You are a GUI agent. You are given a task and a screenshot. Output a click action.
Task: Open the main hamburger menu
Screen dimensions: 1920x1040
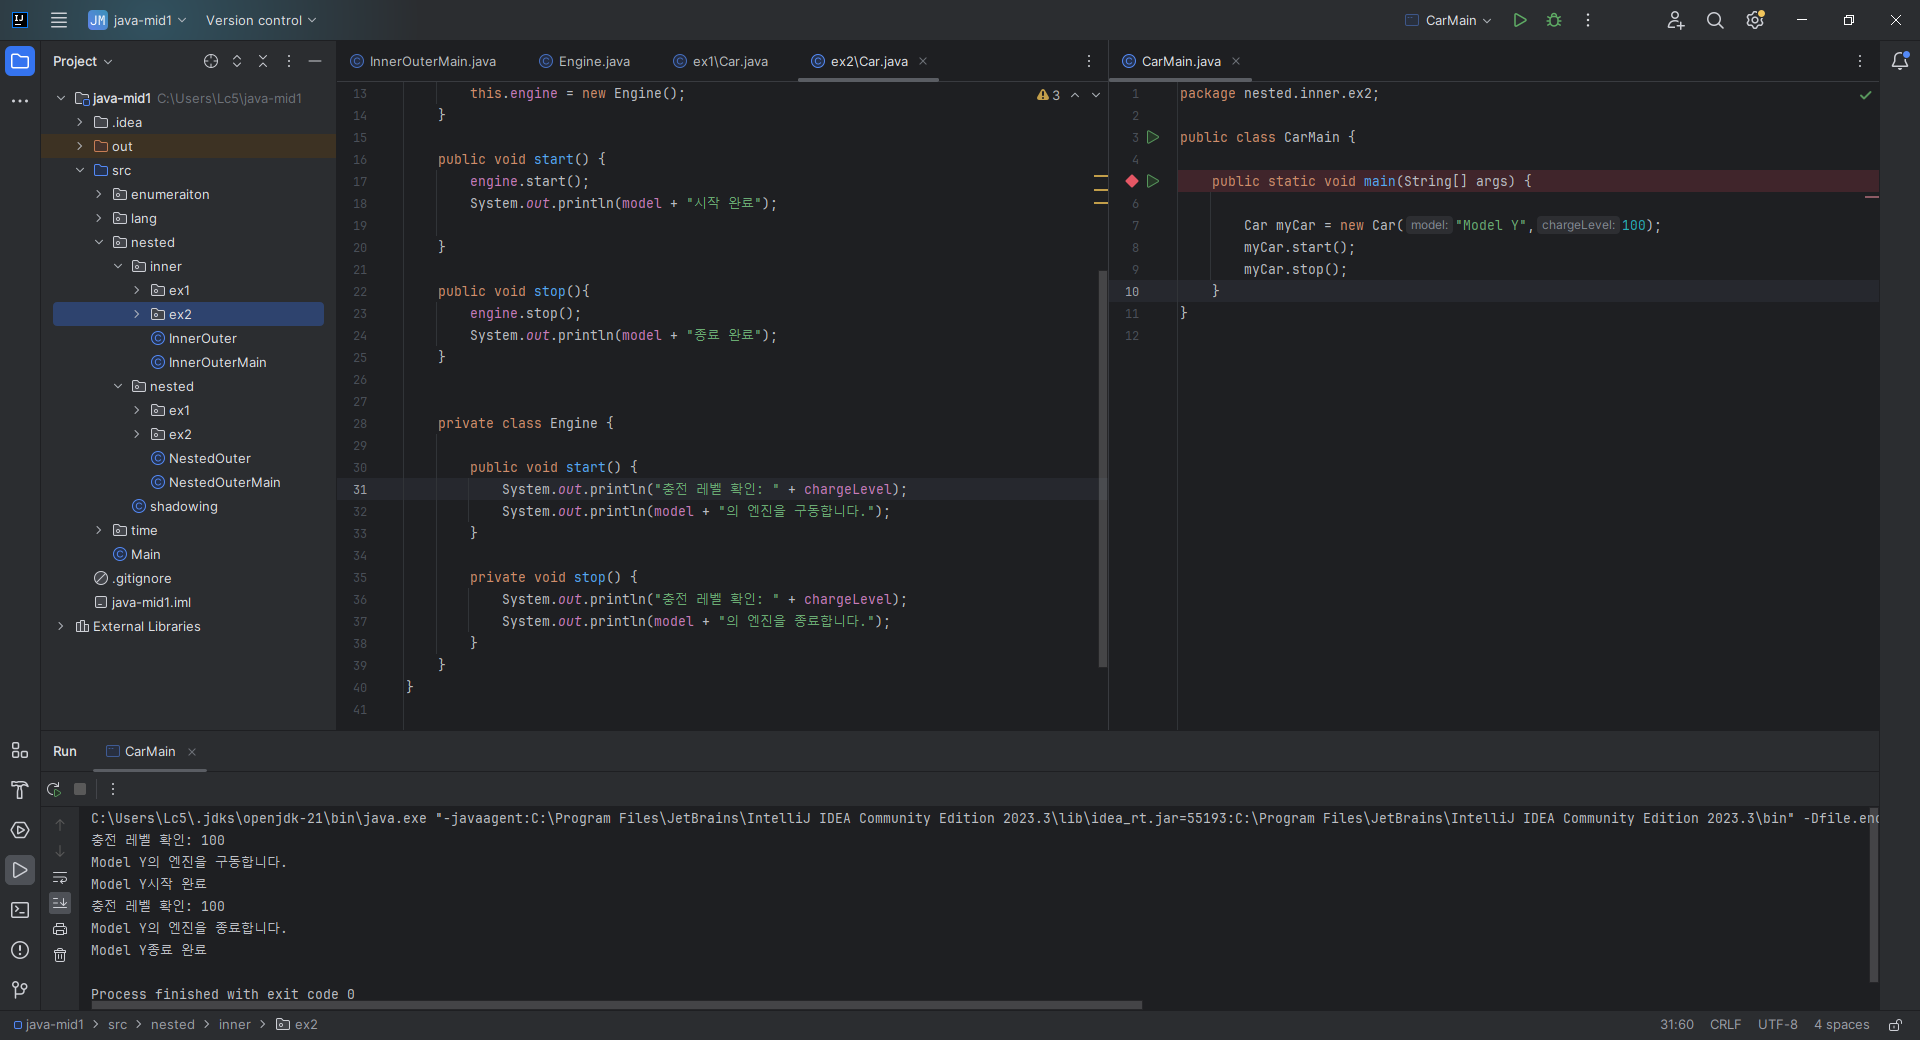point(59,20)
